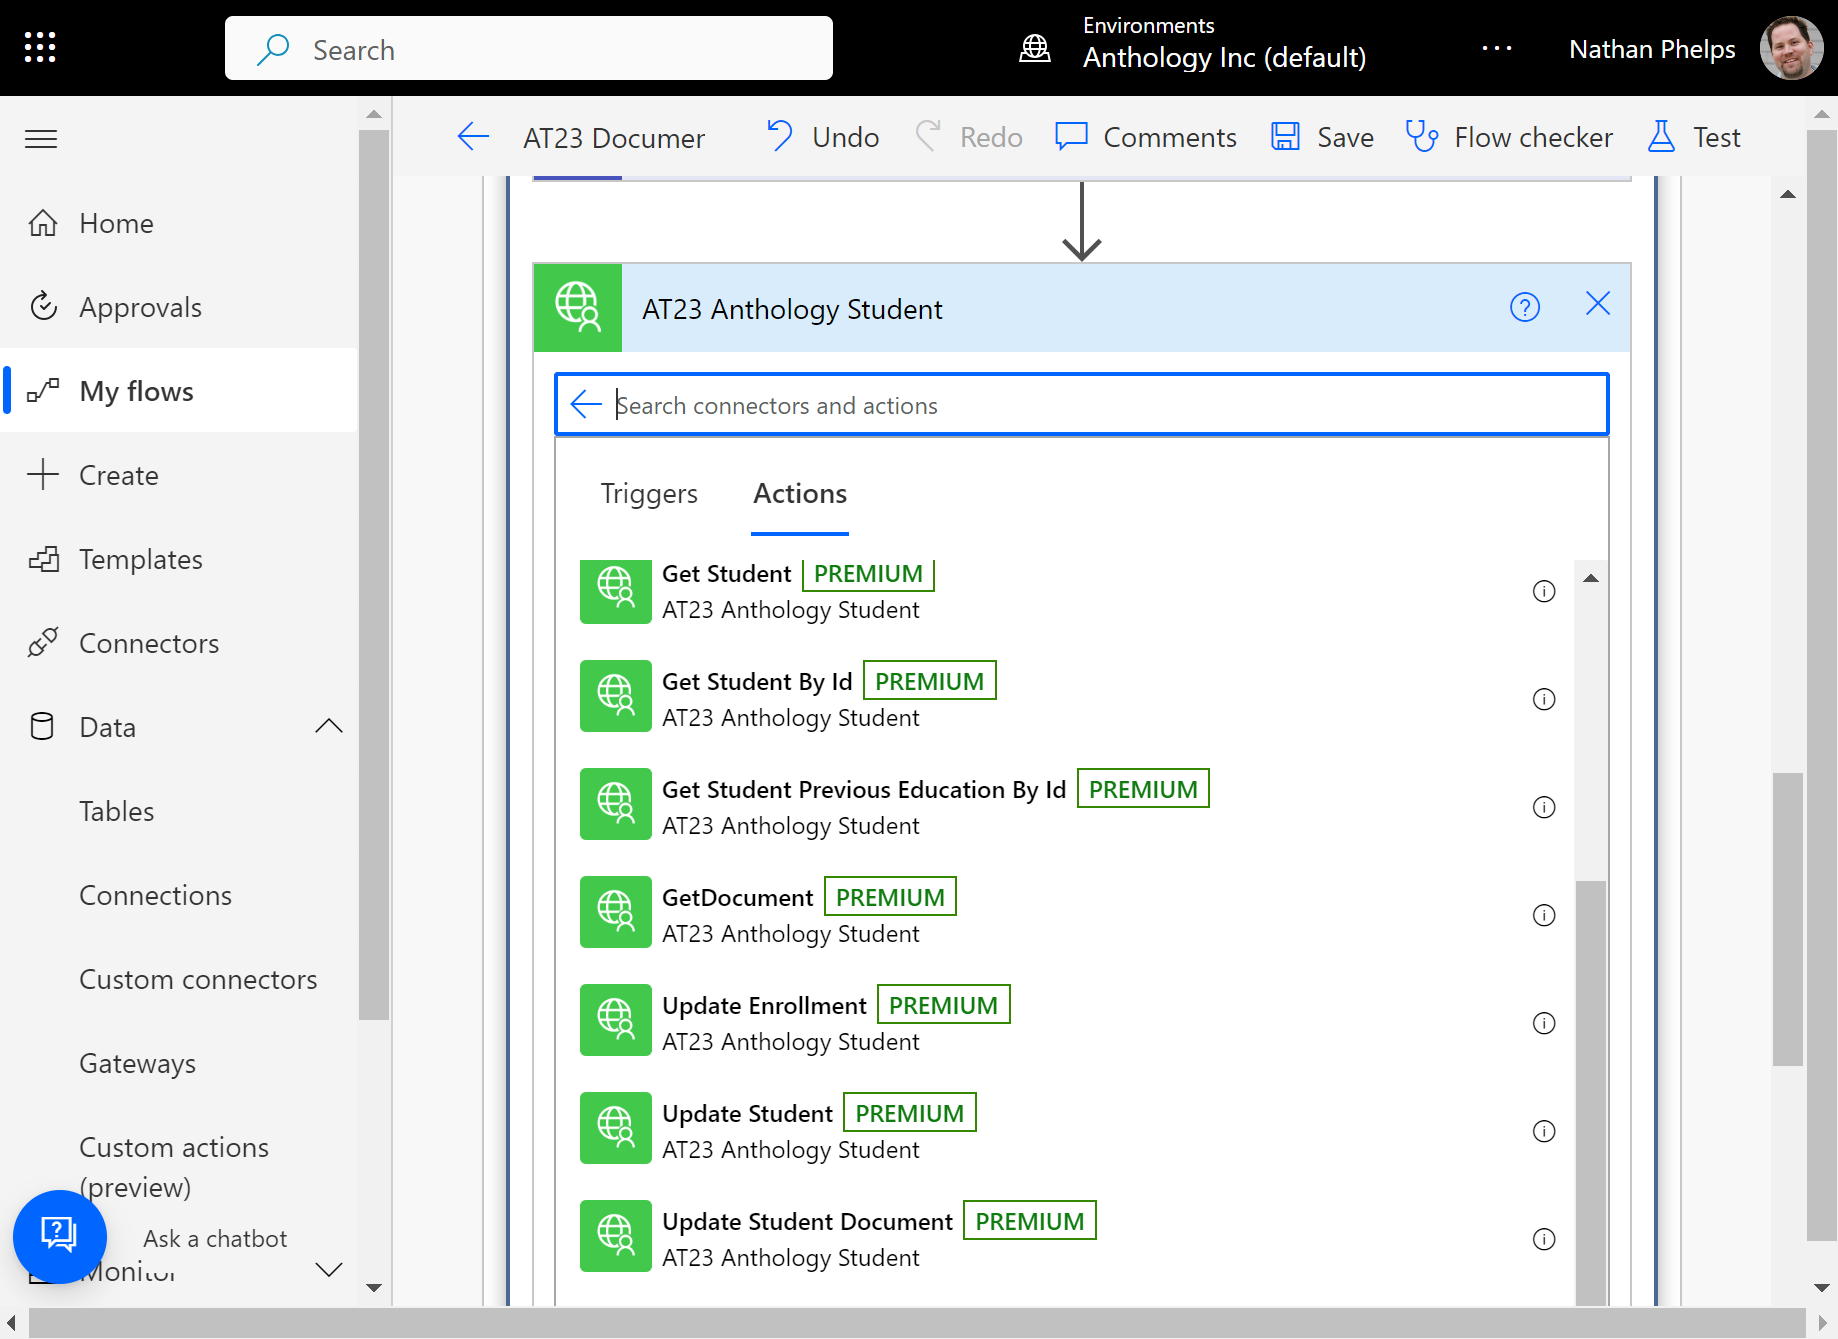Click the Update Enrollment connector icon

click(616, 1020)
